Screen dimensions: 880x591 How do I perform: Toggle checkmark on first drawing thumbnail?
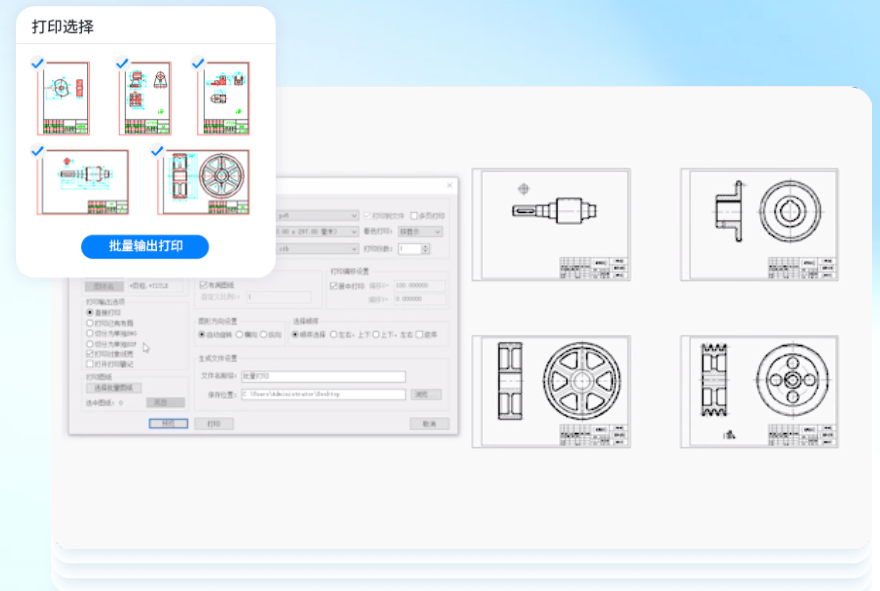[38, 63]
